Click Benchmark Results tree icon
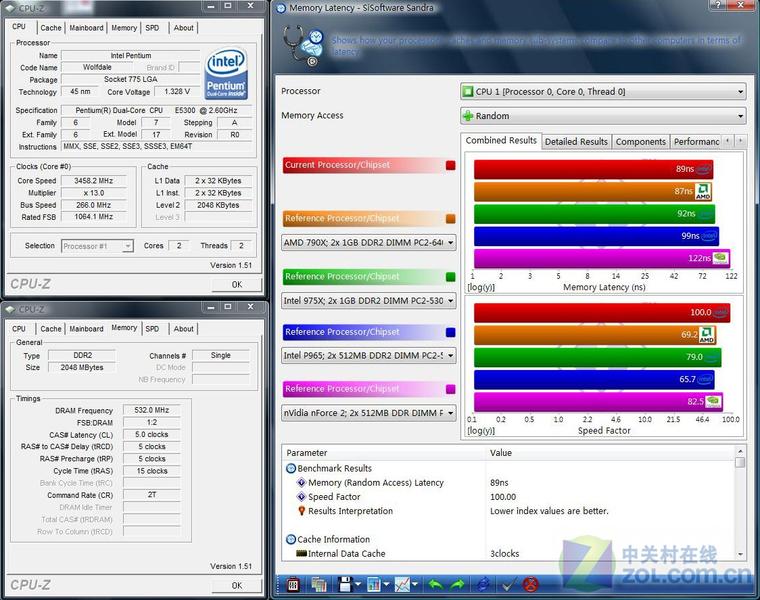Screen dimensions: 760x600 (291, 468)
